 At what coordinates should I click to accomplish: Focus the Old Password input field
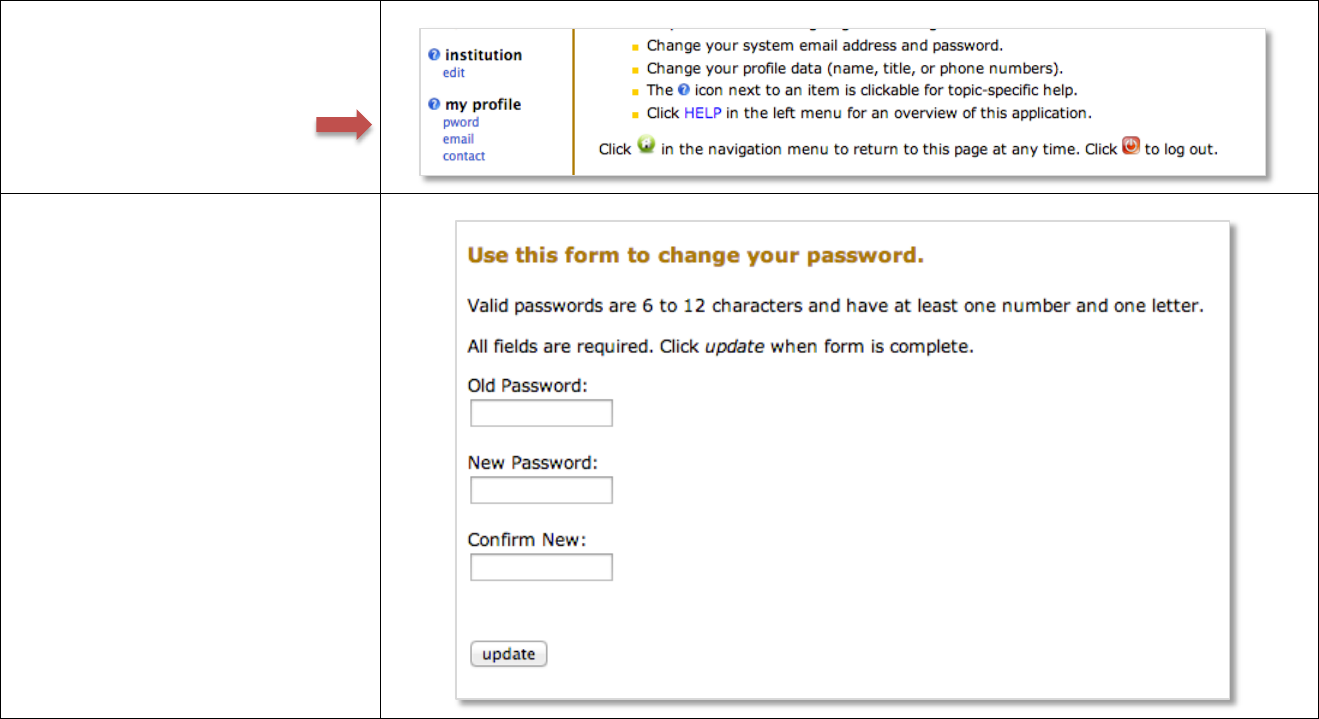541,413
